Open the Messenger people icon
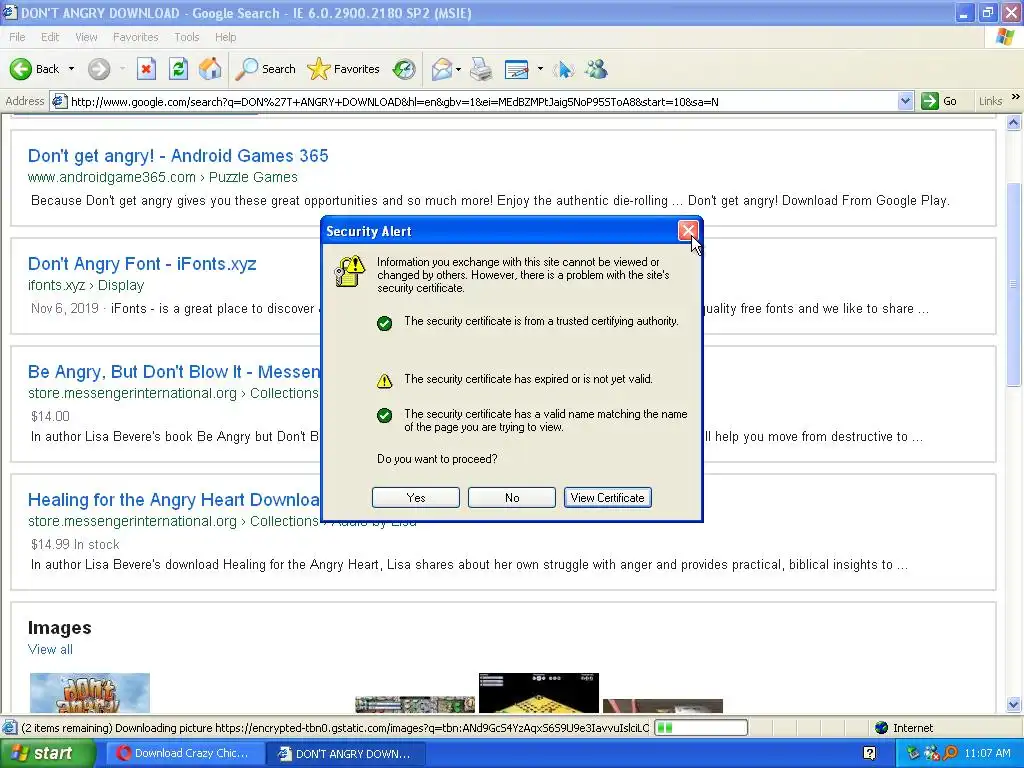 tap(596, 69)
